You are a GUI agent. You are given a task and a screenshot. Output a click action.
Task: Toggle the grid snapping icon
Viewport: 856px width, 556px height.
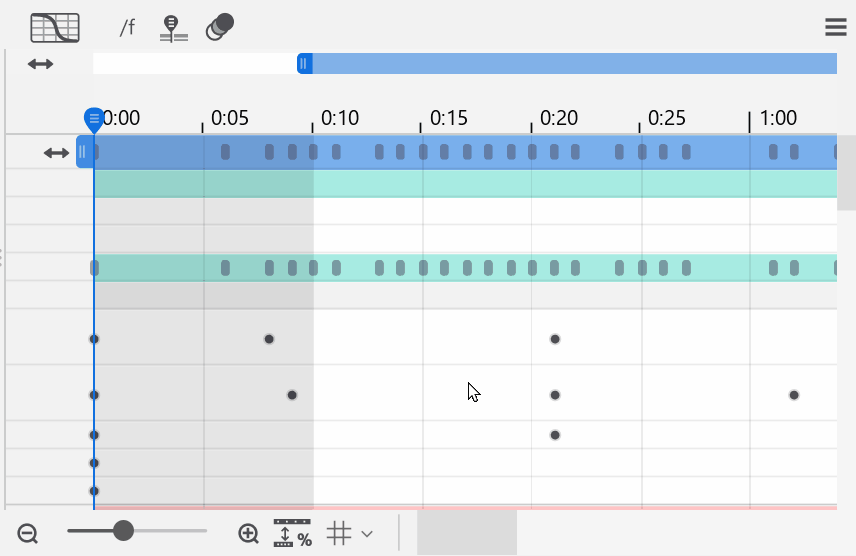tap(340, 533)
